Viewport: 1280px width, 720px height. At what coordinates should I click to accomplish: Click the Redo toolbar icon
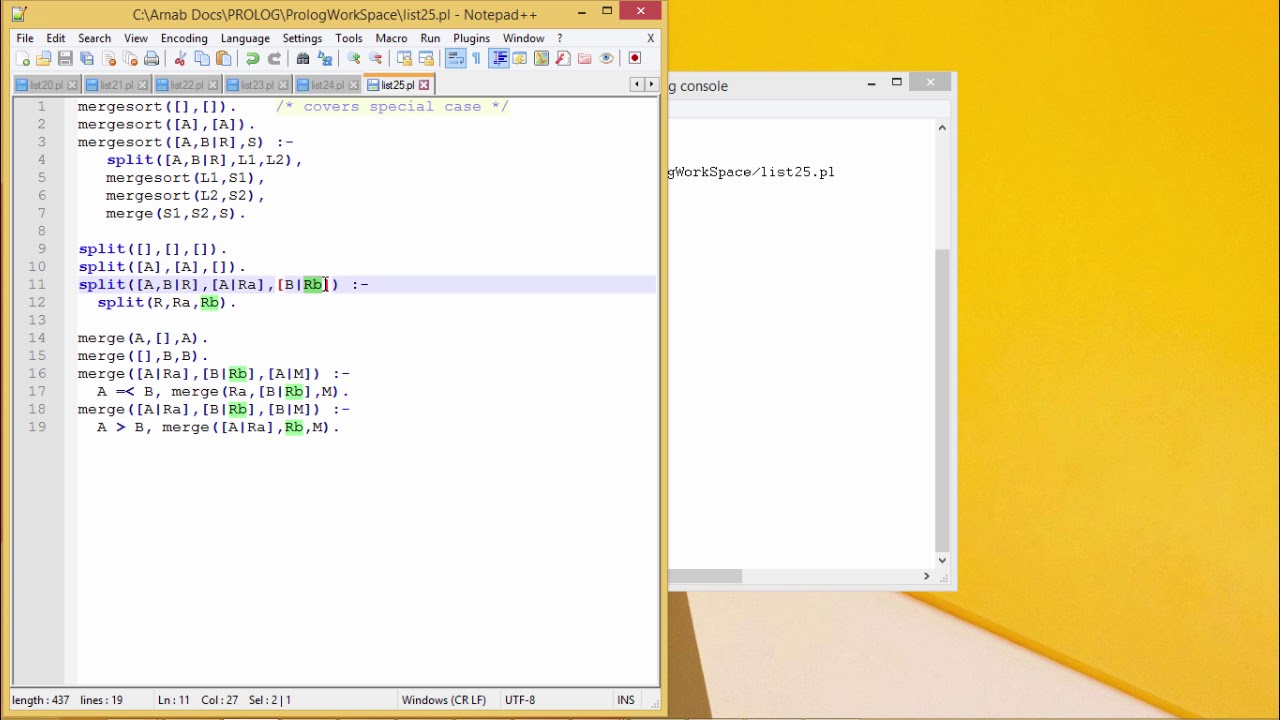point(274,59)
